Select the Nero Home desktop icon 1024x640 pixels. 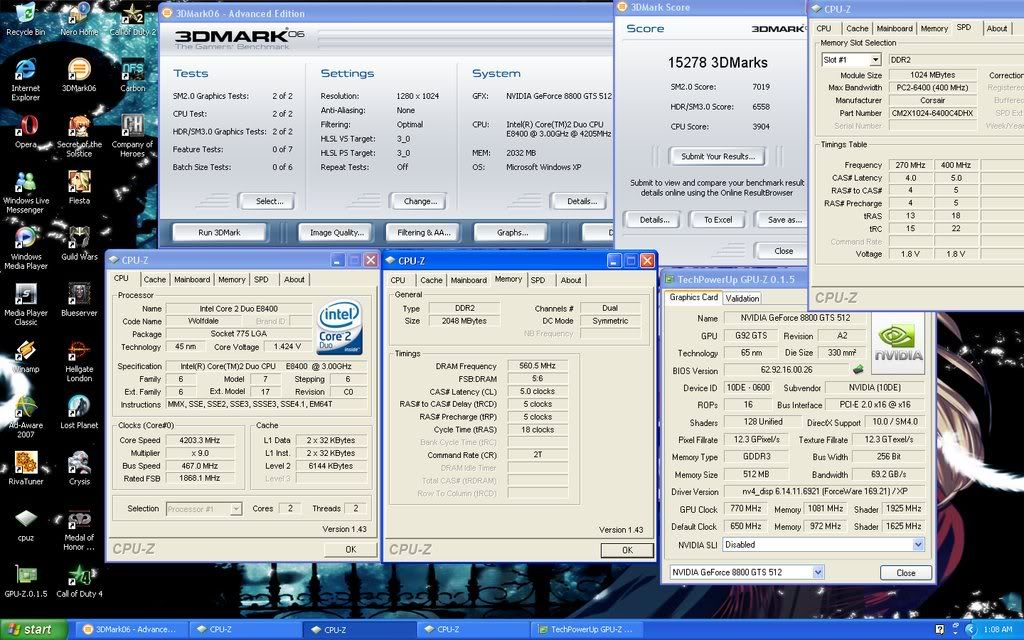pyautogui.click(x=79, y=14)
